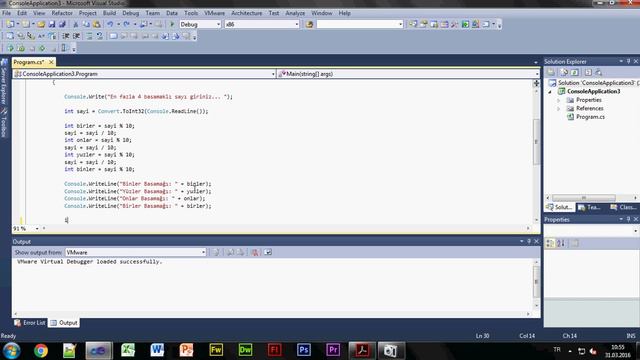Open Chrome from the taskbar
The width and height of the screenshot is (640, 360).
tap(41, 351)
